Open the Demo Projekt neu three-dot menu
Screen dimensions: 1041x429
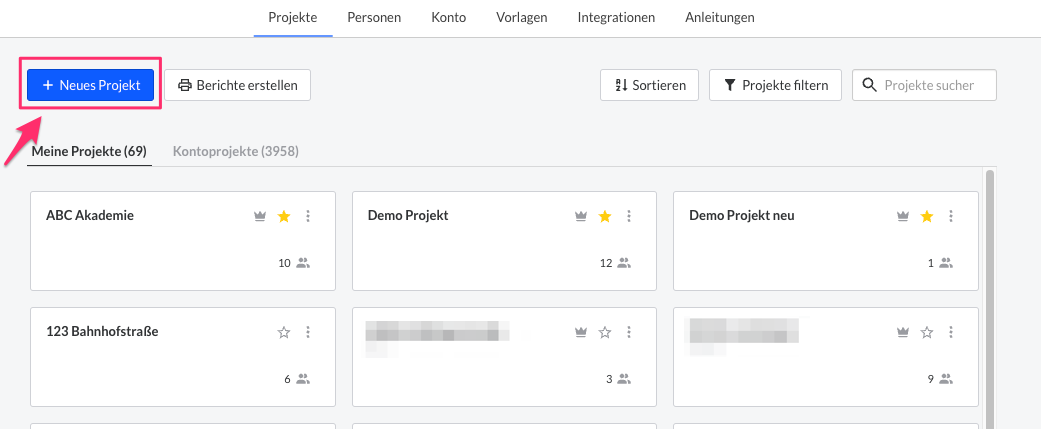[x=951, y=216]
